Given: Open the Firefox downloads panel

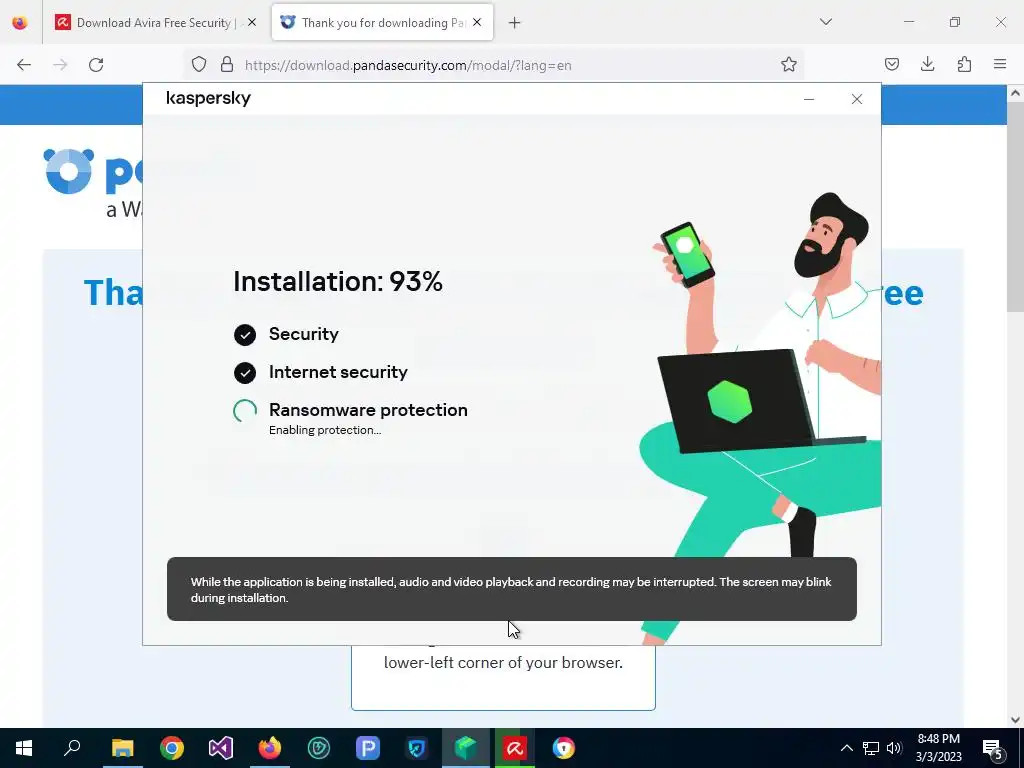Looking at the screenshot, I should click(927, 65).
